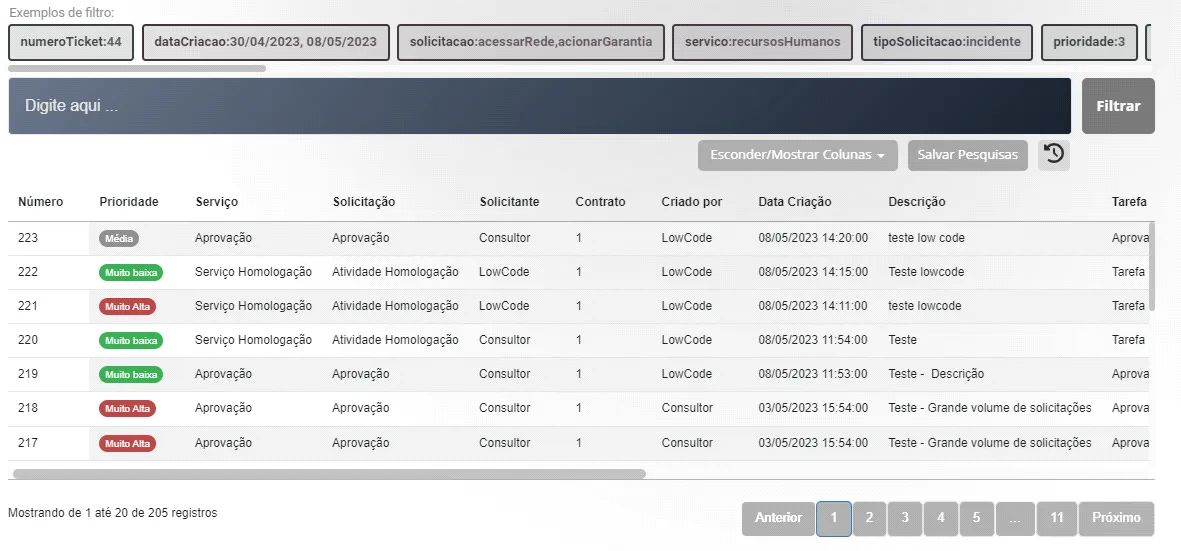The image size is (1181, 551).
Task: Click the Muito baixa badge of ticket 220
Action: coord(131,340)
